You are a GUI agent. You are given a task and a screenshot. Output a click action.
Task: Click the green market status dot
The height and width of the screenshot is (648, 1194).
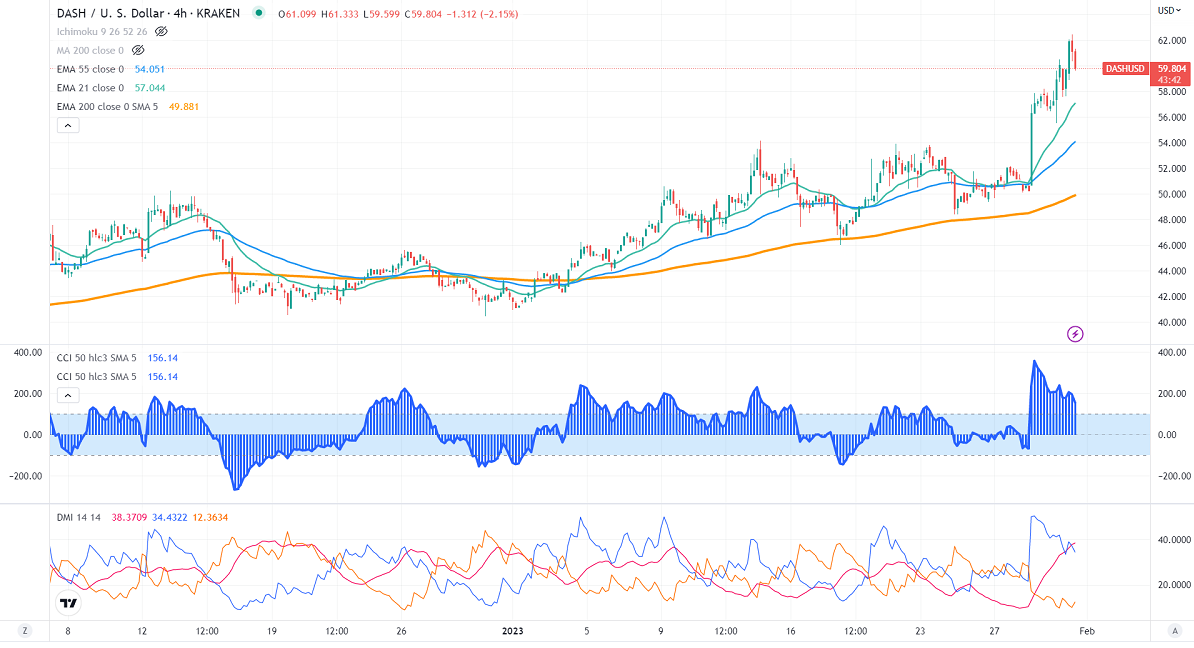(x=260, y=13)
